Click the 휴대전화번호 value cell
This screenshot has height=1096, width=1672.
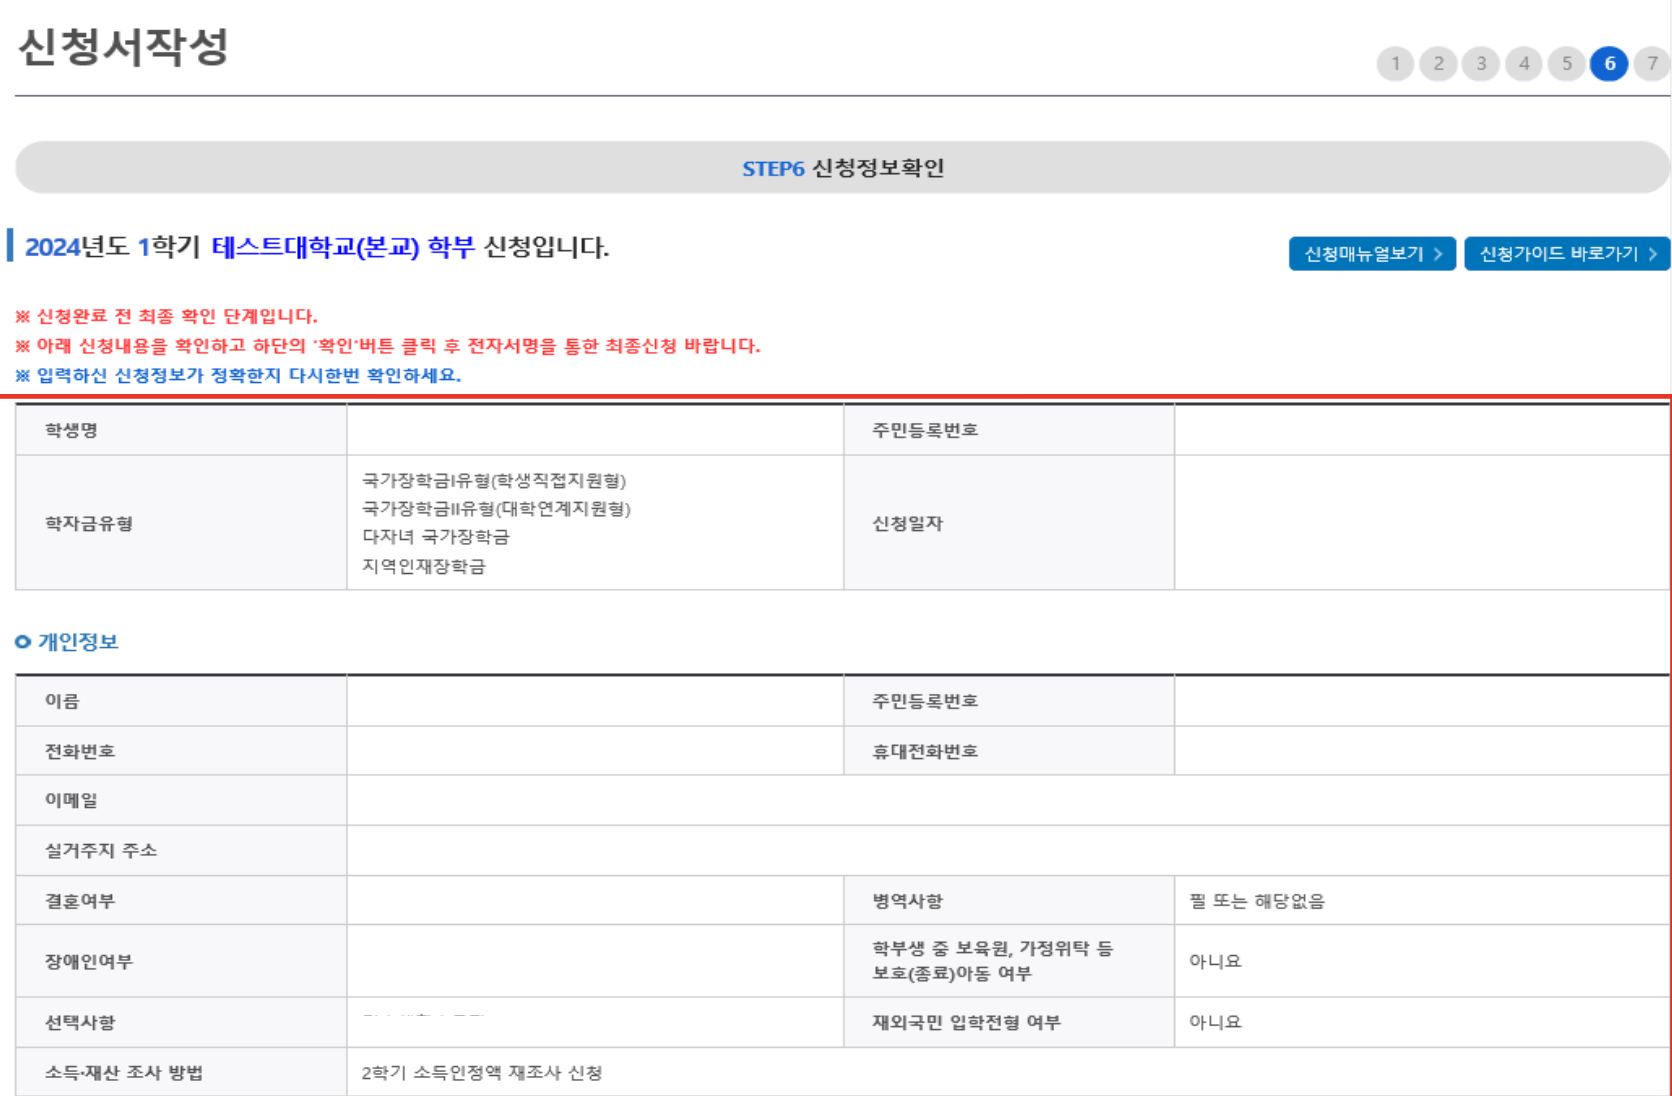(1420, 750)
